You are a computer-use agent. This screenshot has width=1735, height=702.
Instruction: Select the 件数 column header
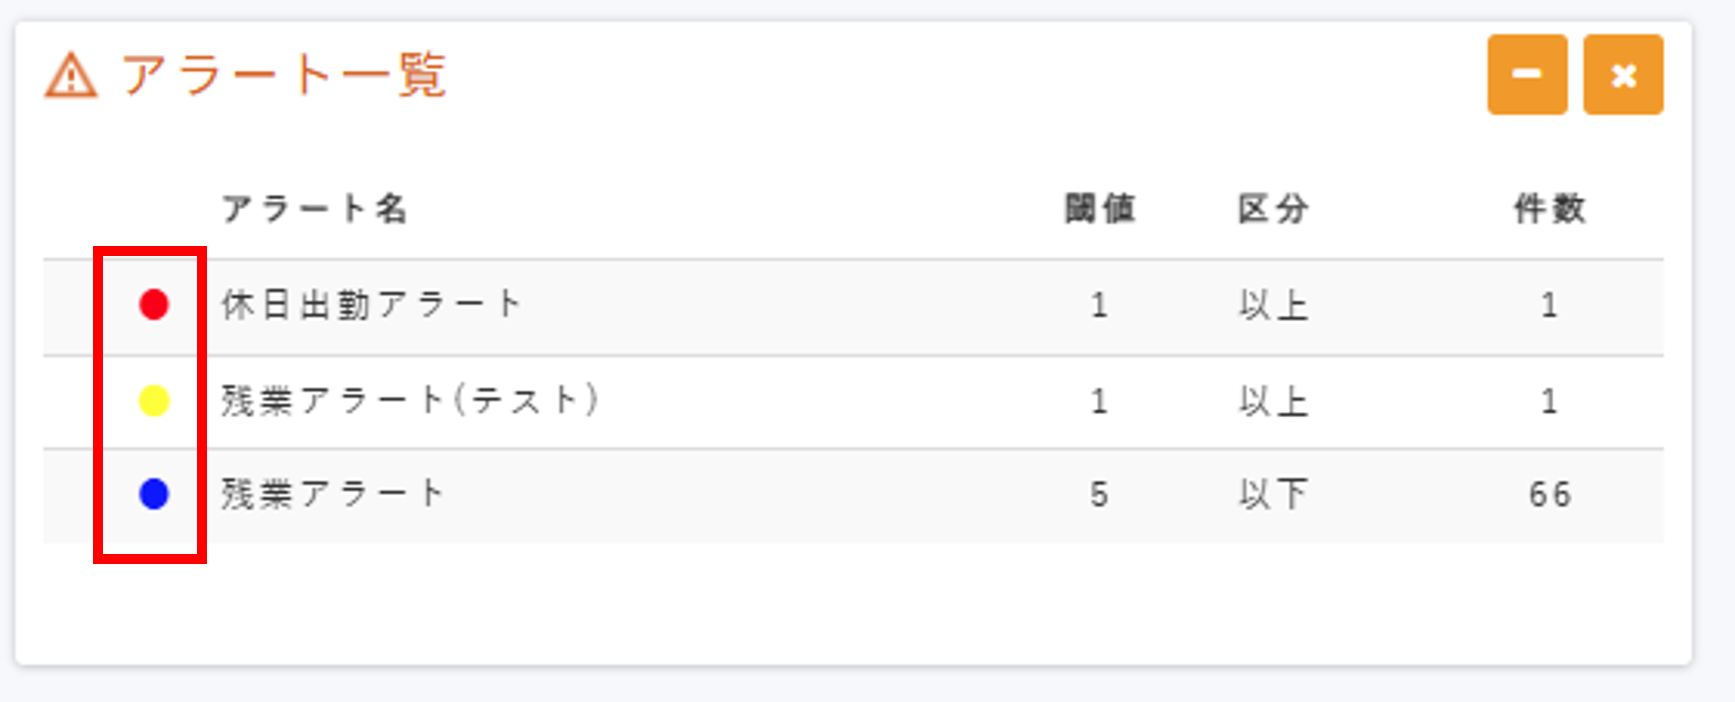pos(1549,209)
